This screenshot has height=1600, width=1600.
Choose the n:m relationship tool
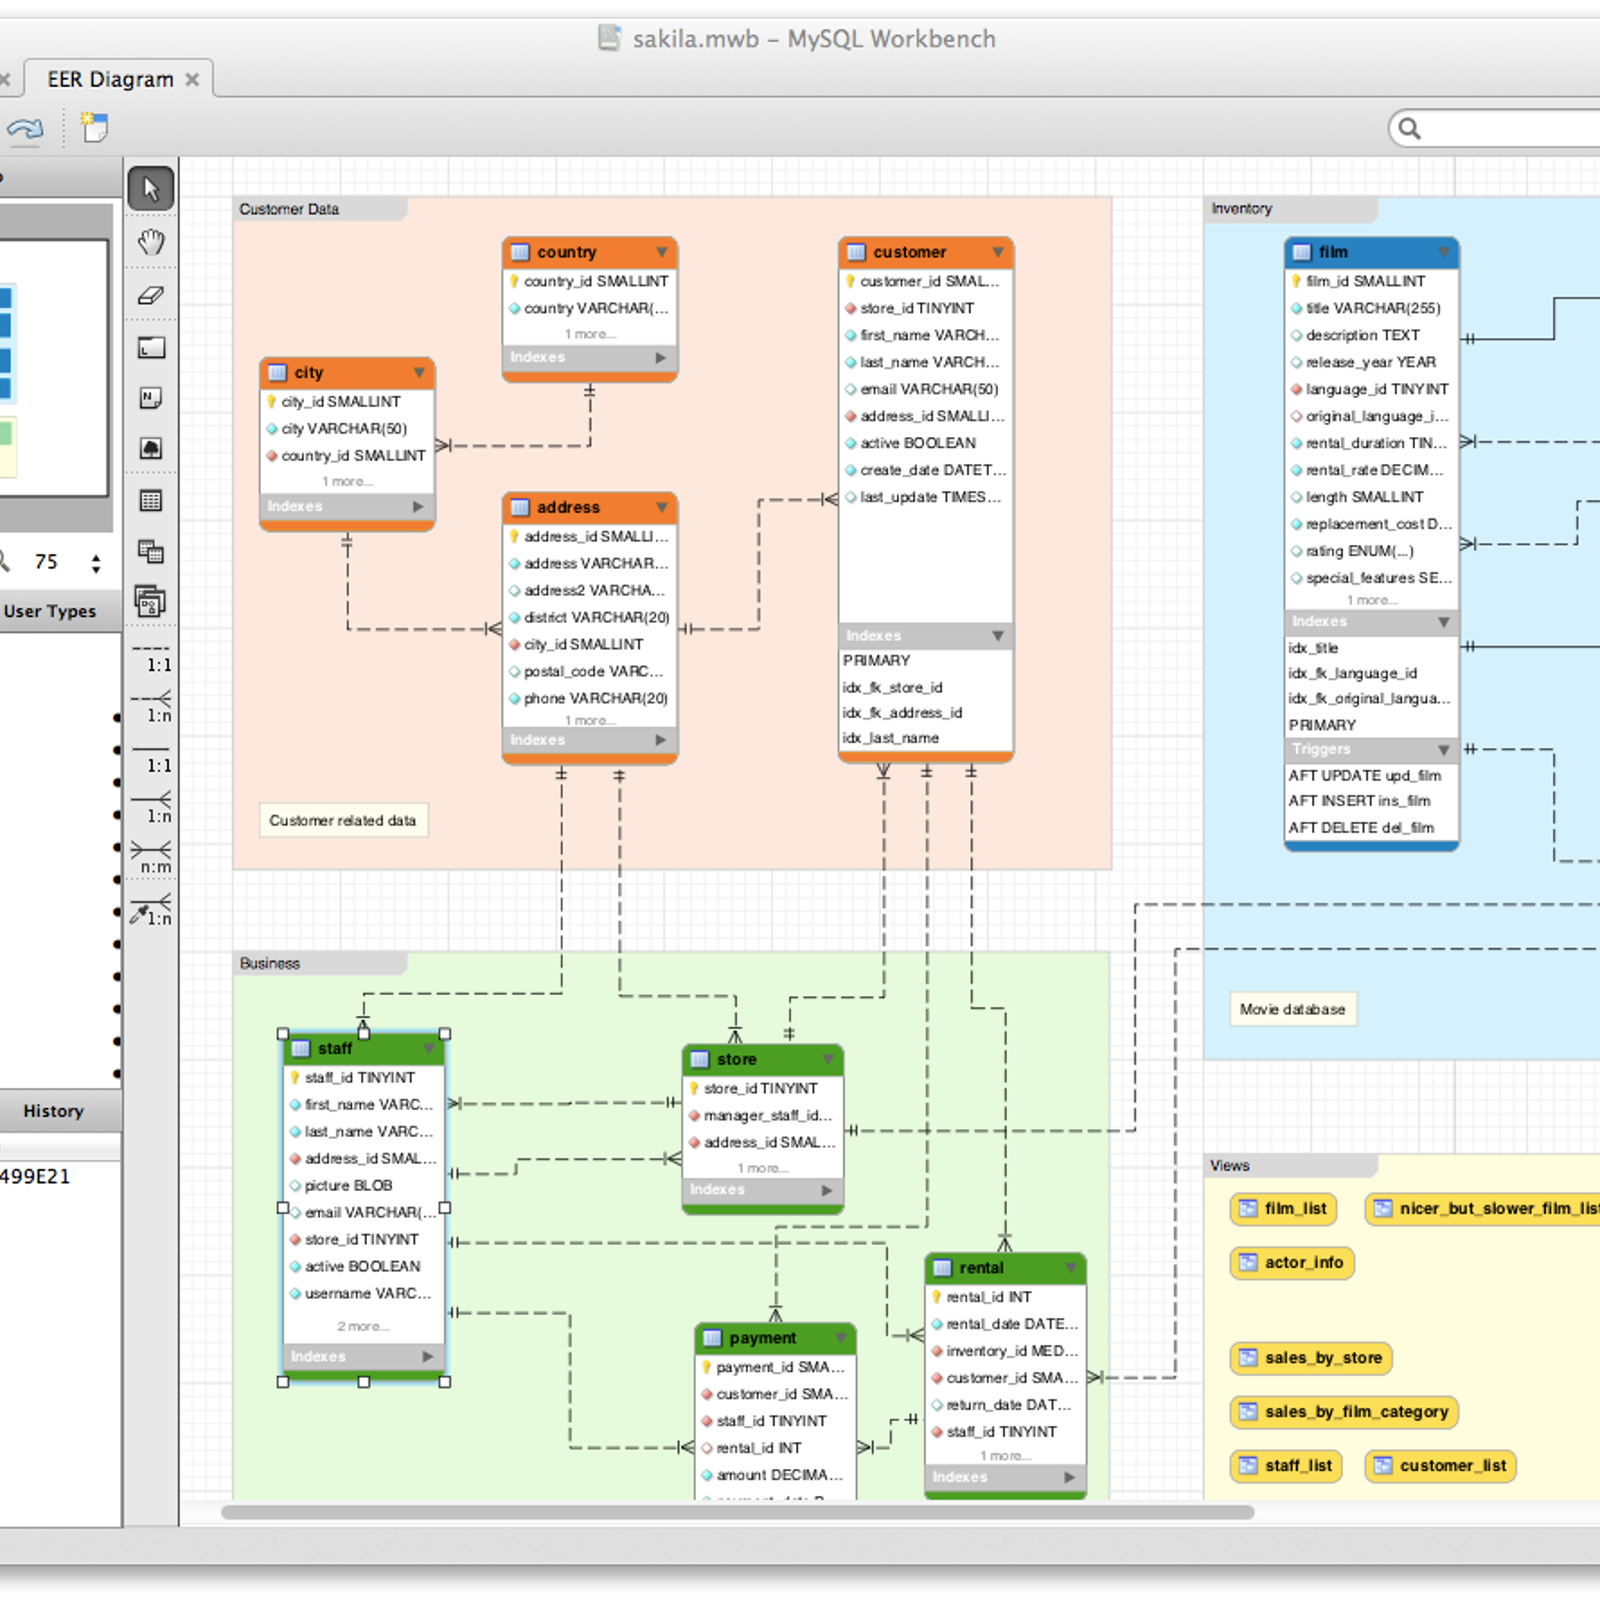point(151,858)
